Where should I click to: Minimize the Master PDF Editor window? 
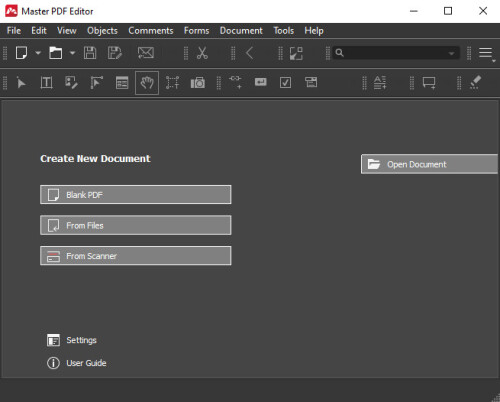(414, 11)
